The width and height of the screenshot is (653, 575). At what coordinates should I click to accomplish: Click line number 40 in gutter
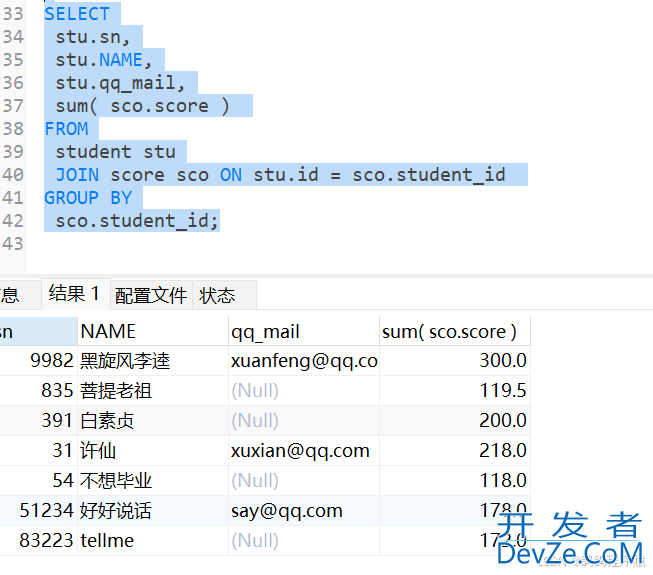(x=13, y=174)
